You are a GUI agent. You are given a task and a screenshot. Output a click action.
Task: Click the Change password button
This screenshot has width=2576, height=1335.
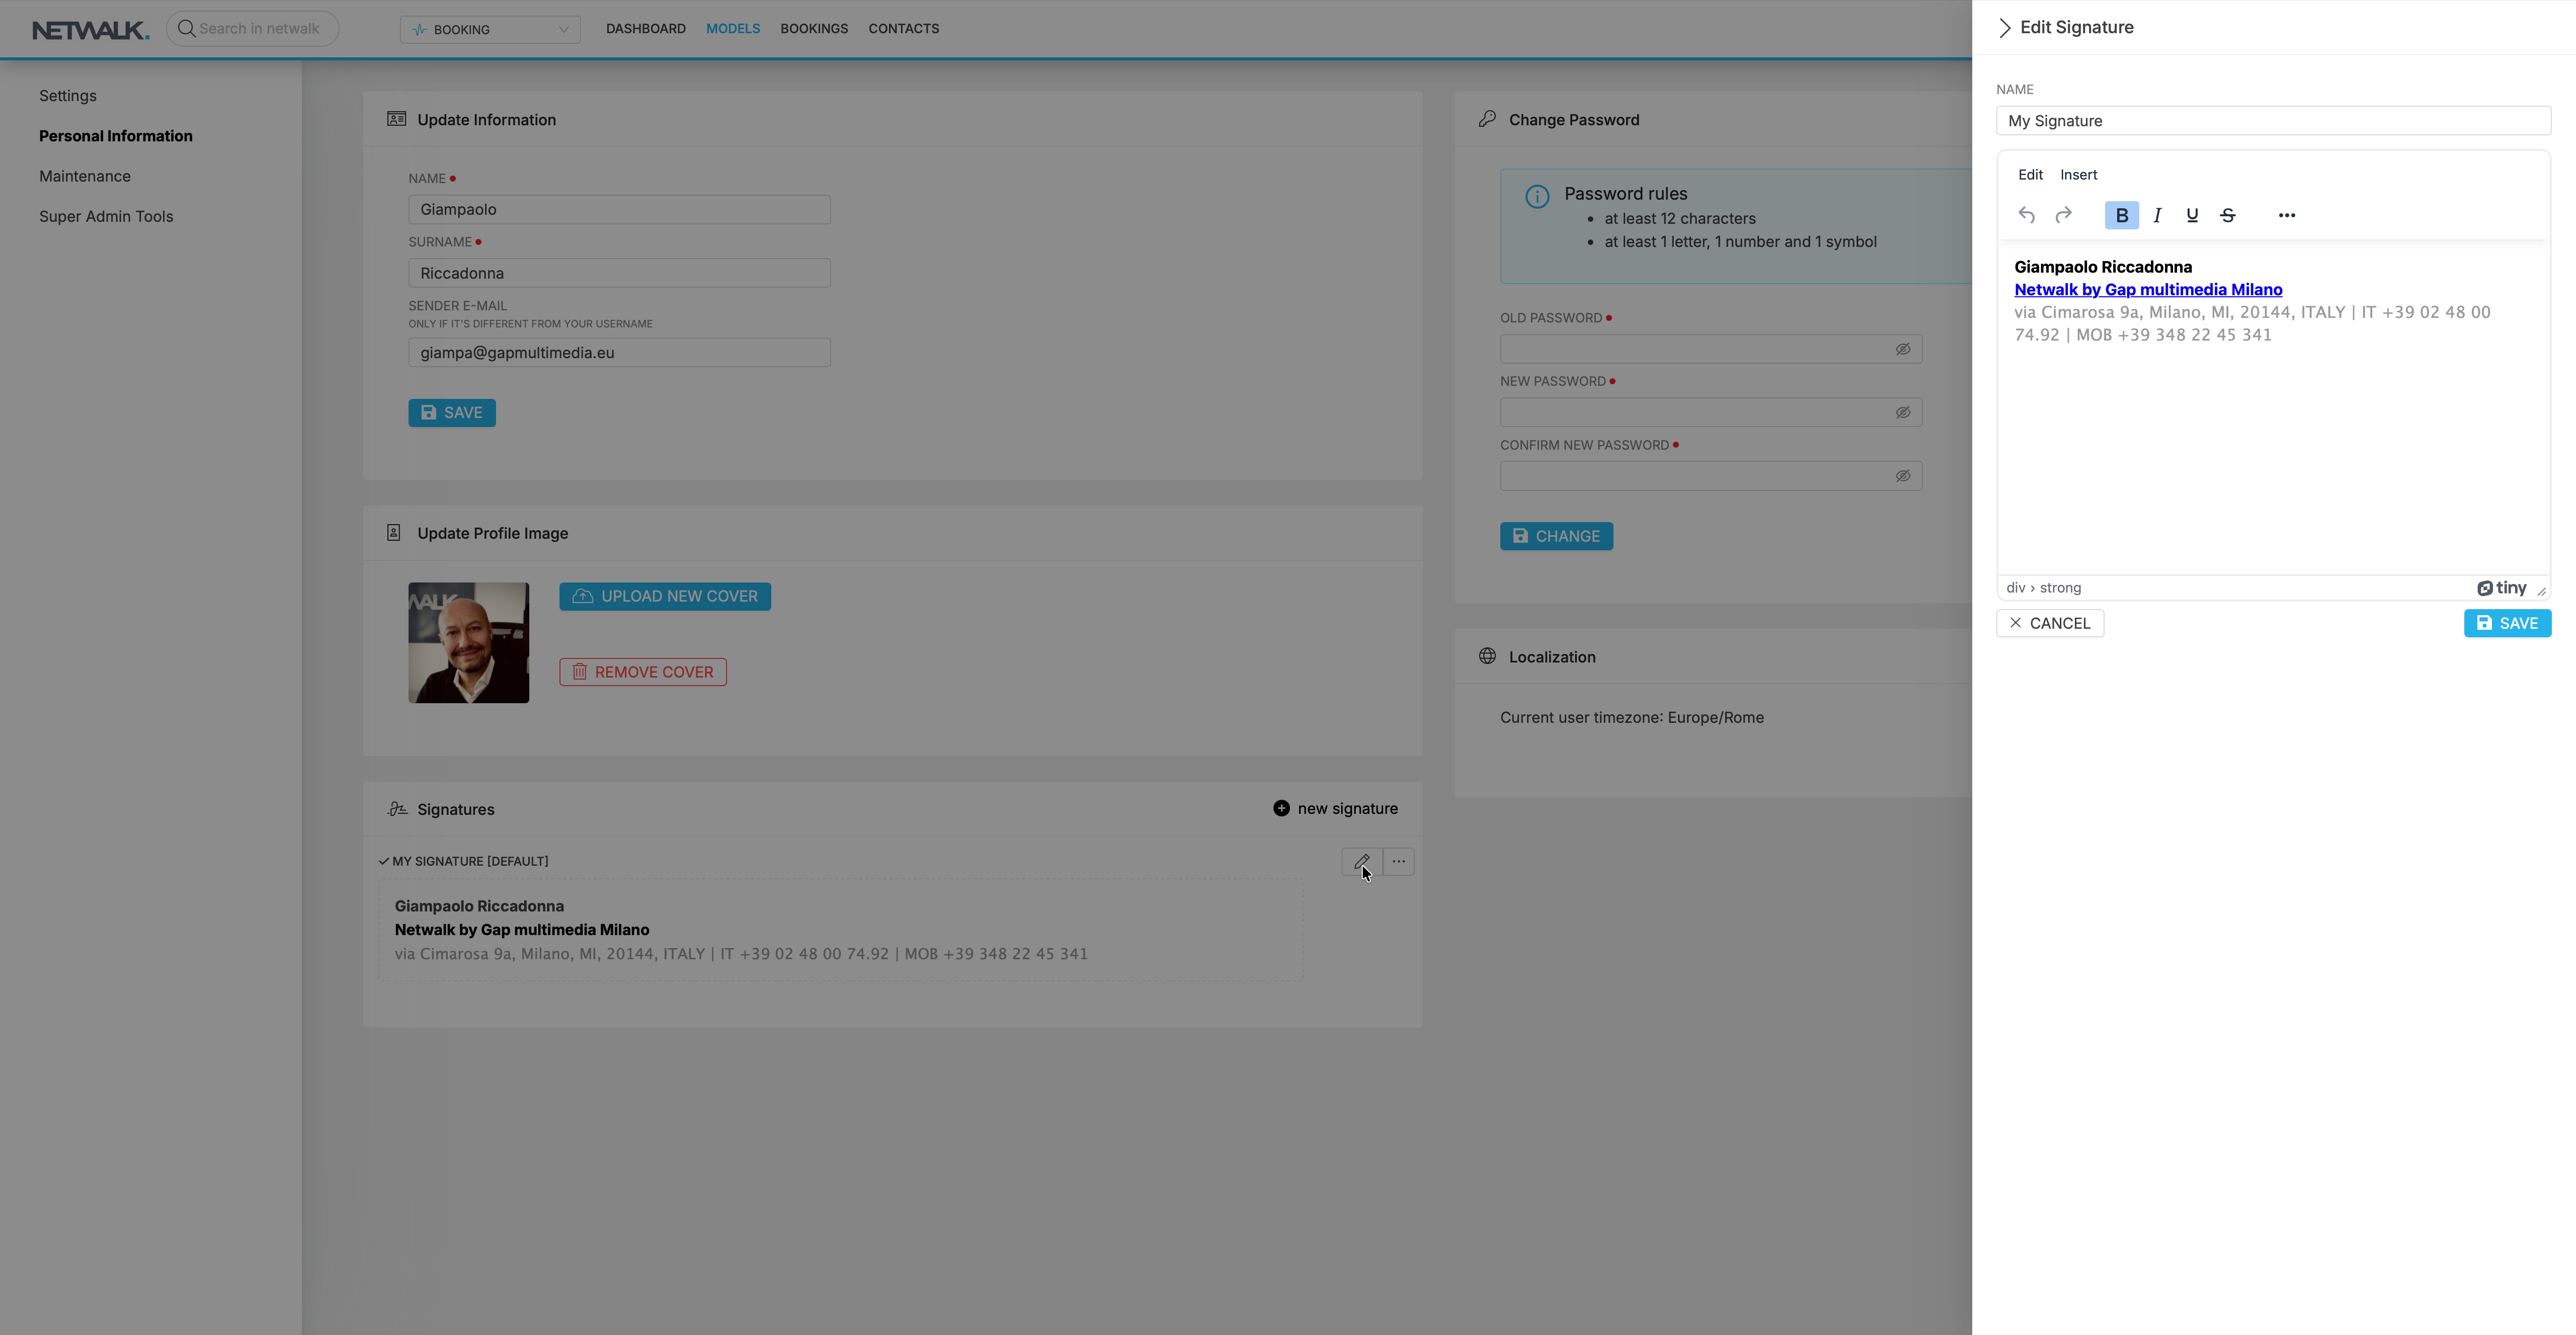[1556, 536]
